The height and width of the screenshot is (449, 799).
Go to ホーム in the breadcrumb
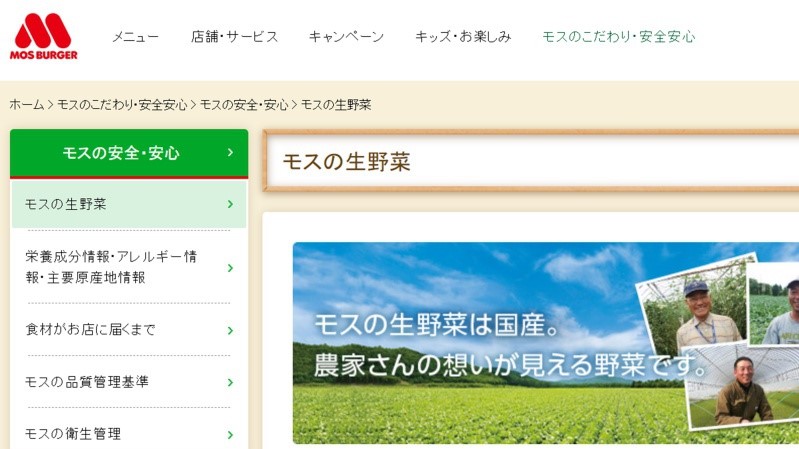tap(26, 104)
